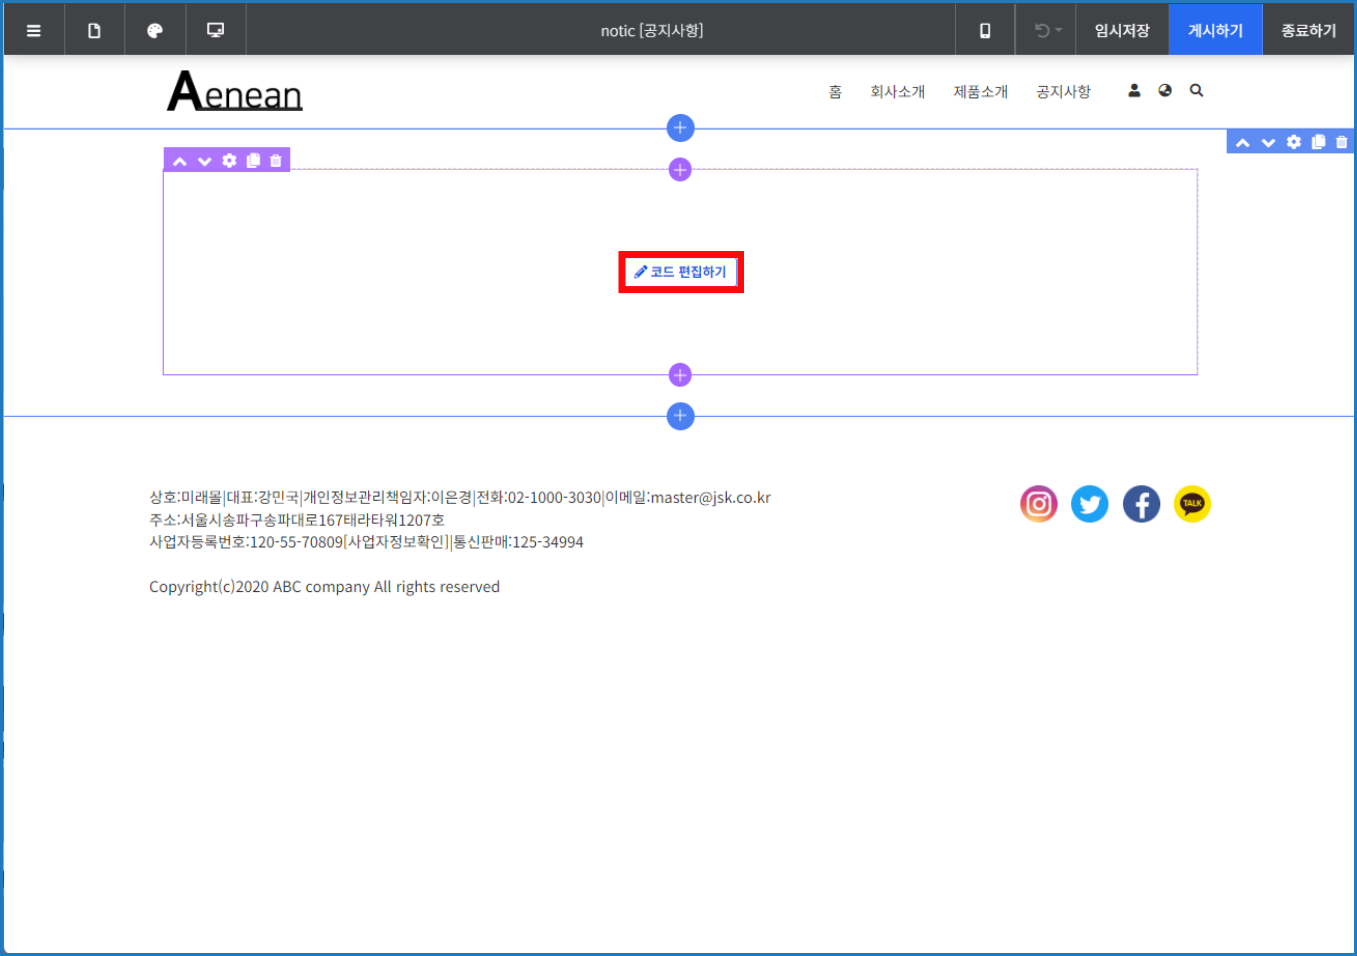Viewport: 1357px width, 956px height.
Task: Open the hamburger menu icon
Action: [34, 29]
